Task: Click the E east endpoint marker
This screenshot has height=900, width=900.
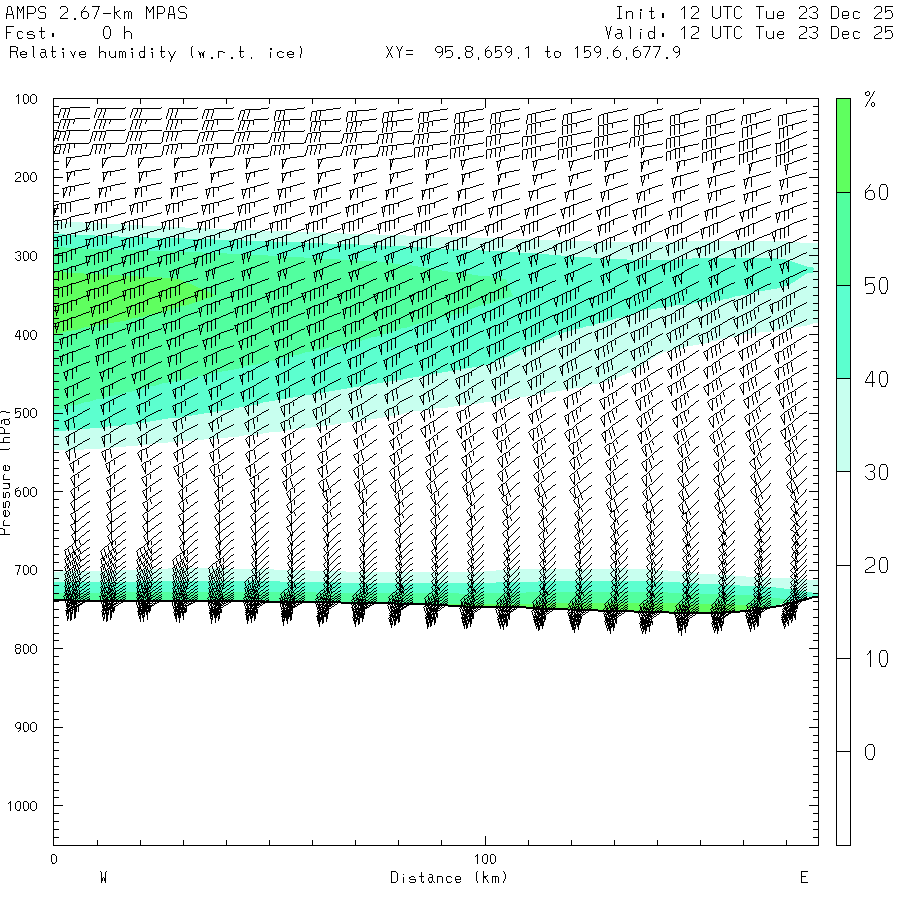Action: tap(803, 878)
